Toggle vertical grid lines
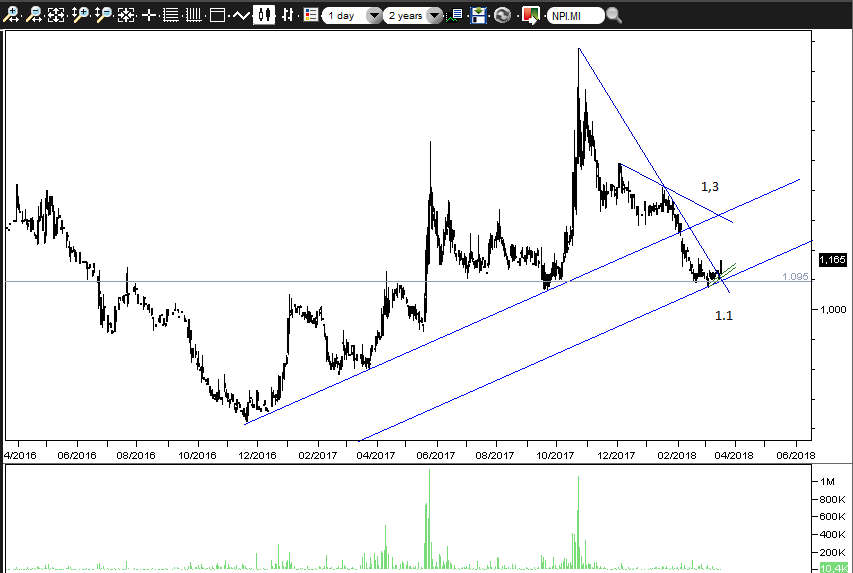 [194, 15]
